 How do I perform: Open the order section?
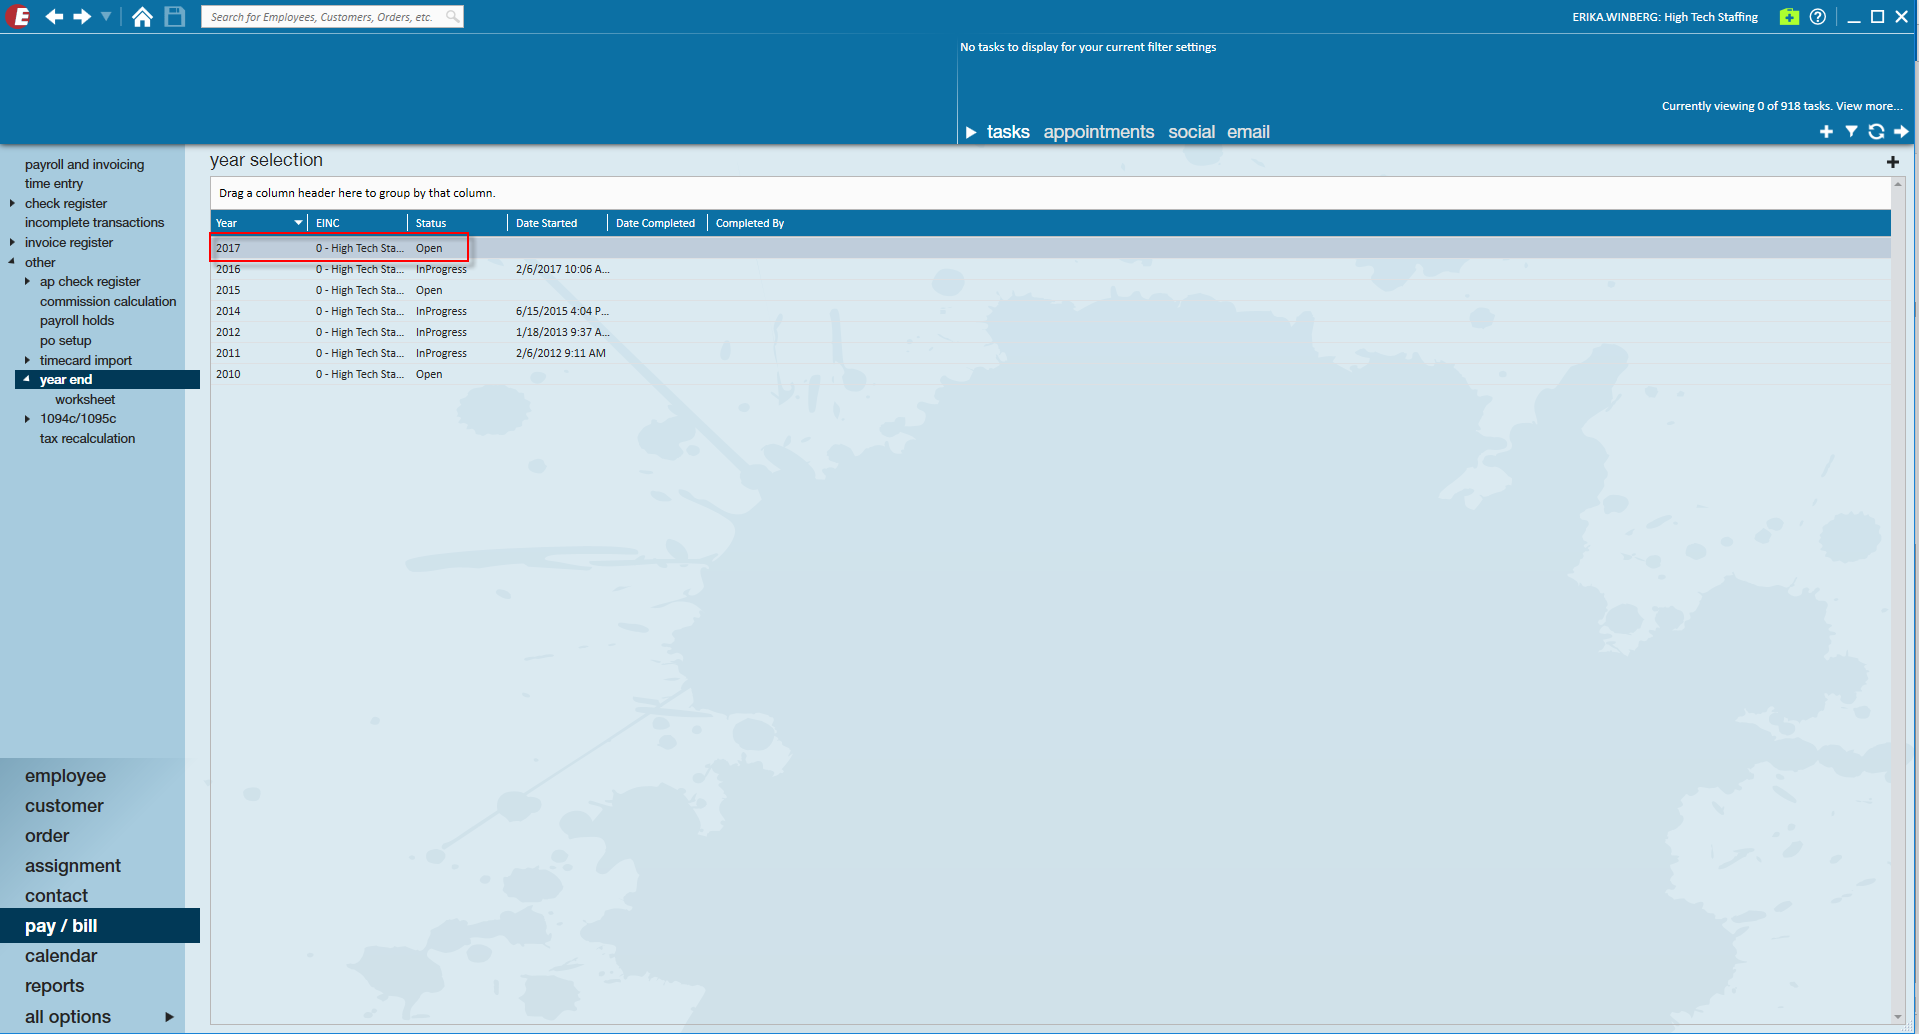[x=47, y=836]
